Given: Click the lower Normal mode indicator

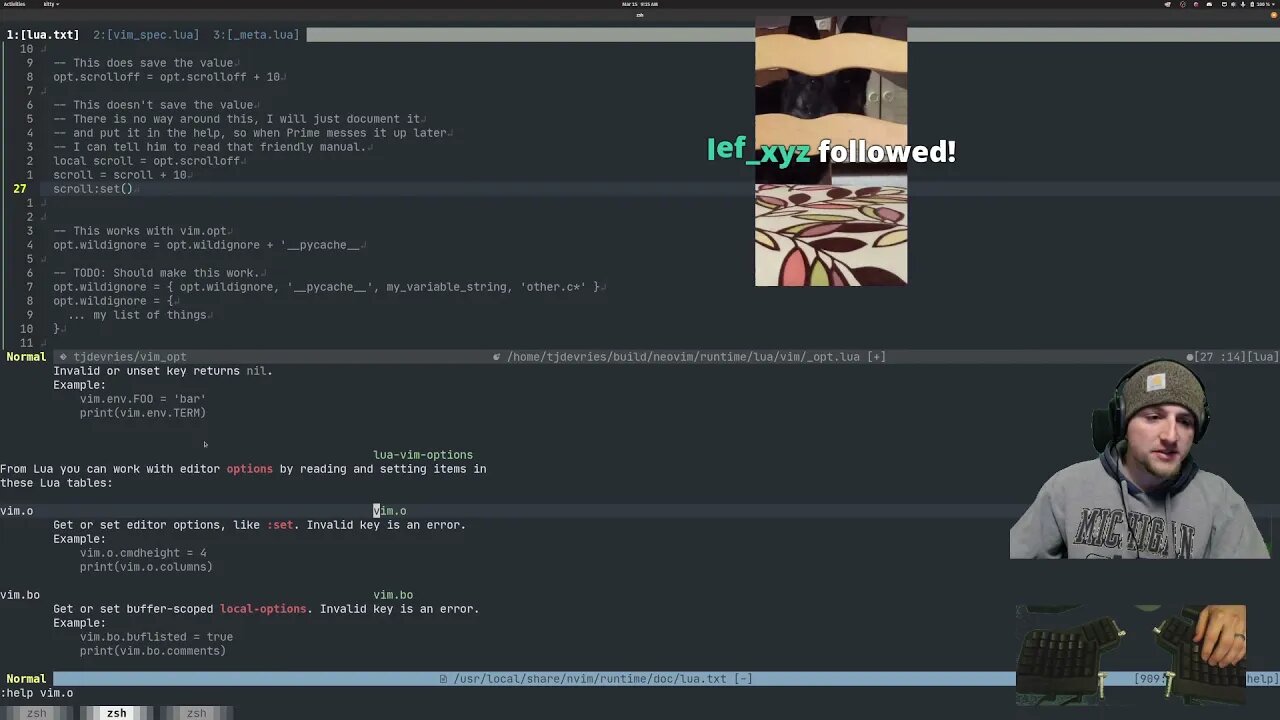Looking at the screenshot, I should click(26, 679).
